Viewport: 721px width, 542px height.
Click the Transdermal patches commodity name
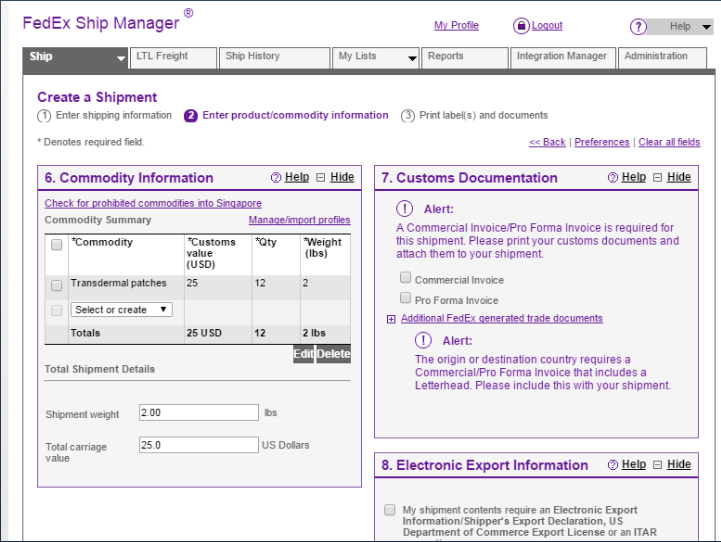(118, 283)
